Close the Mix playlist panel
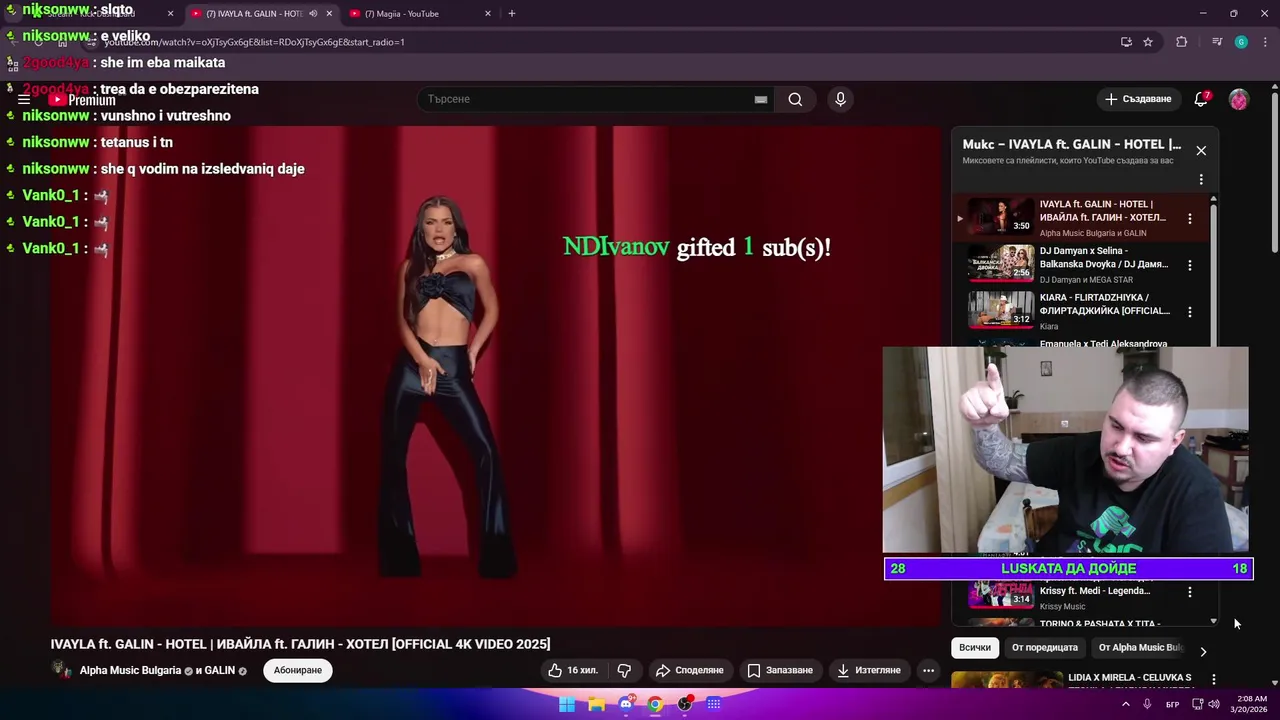 (1201, 150)
